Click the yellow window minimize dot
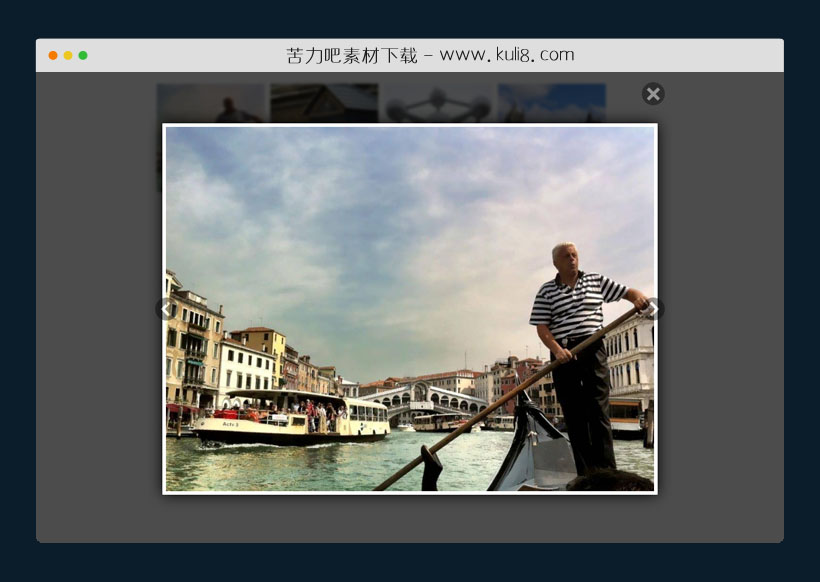 coord(68,55)
